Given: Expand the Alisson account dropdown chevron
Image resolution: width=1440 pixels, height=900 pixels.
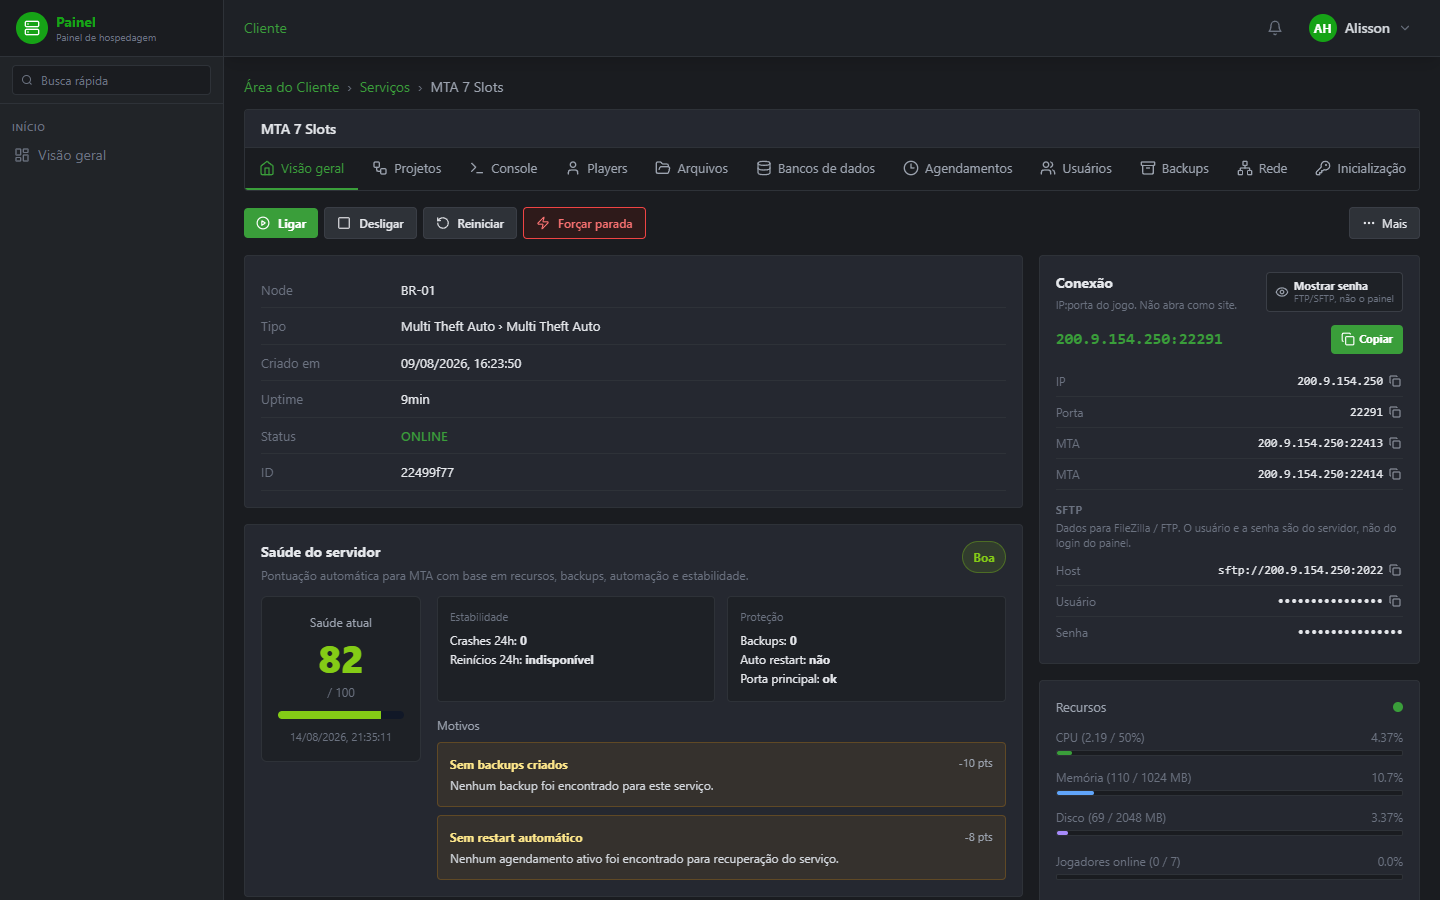Looking at the screenshot, I should pyautogui.click(x=1405, y=28).
